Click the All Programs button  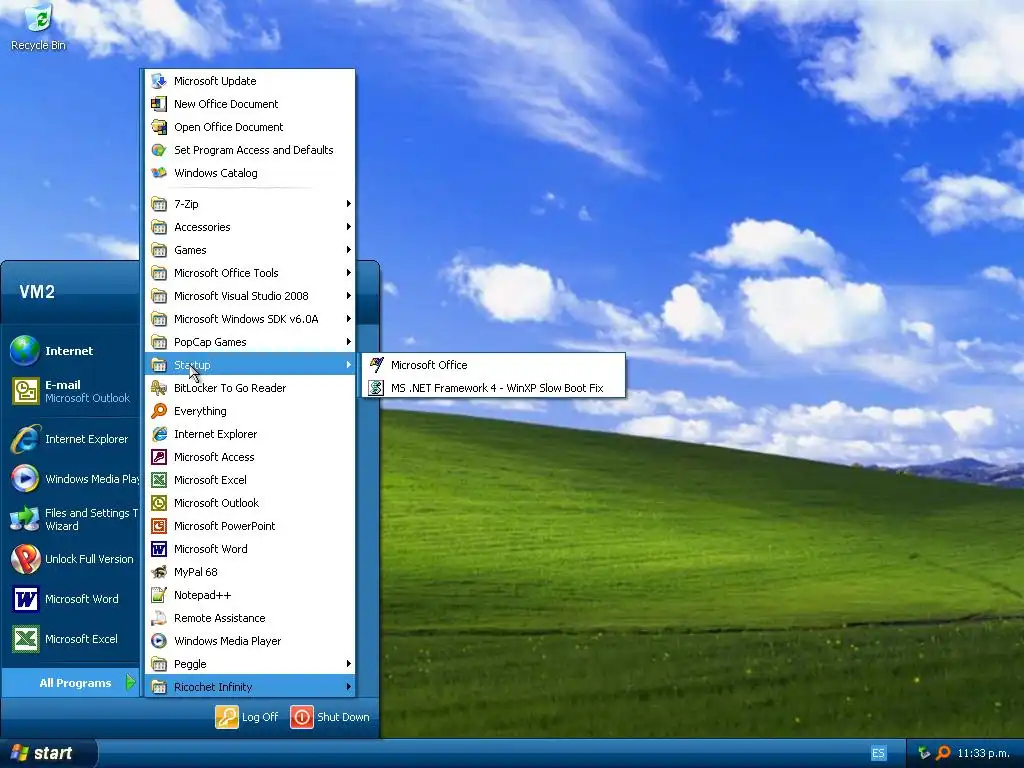[x=71, y=683]
